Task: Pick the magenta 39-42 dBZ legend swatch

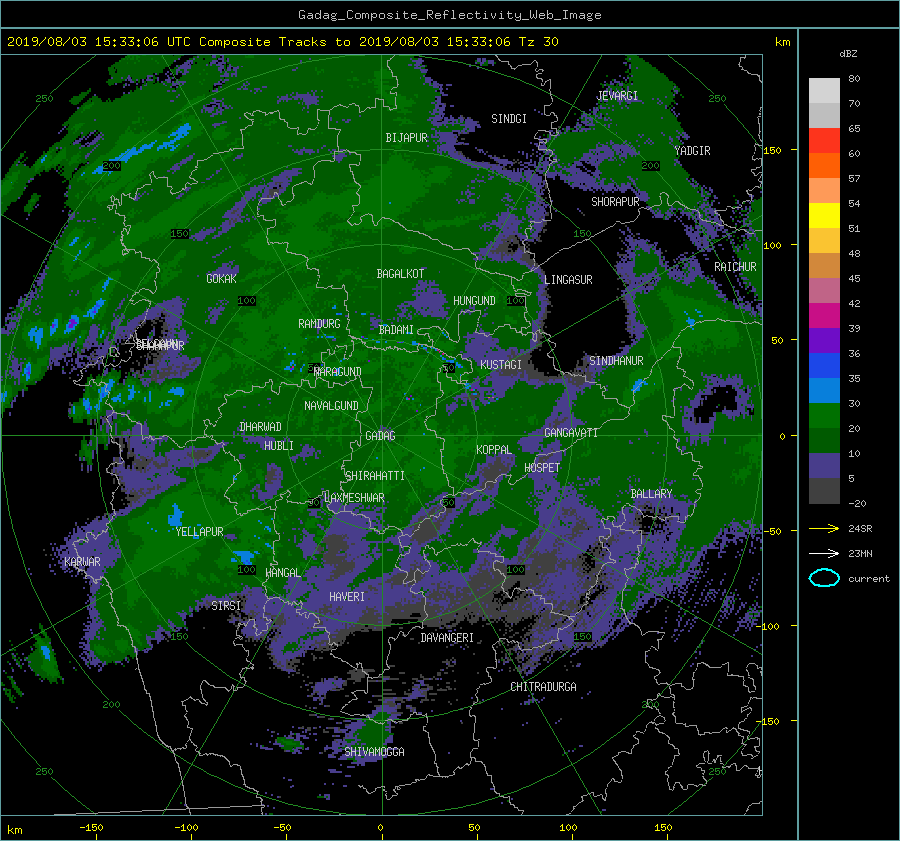Action: point(824,316)
